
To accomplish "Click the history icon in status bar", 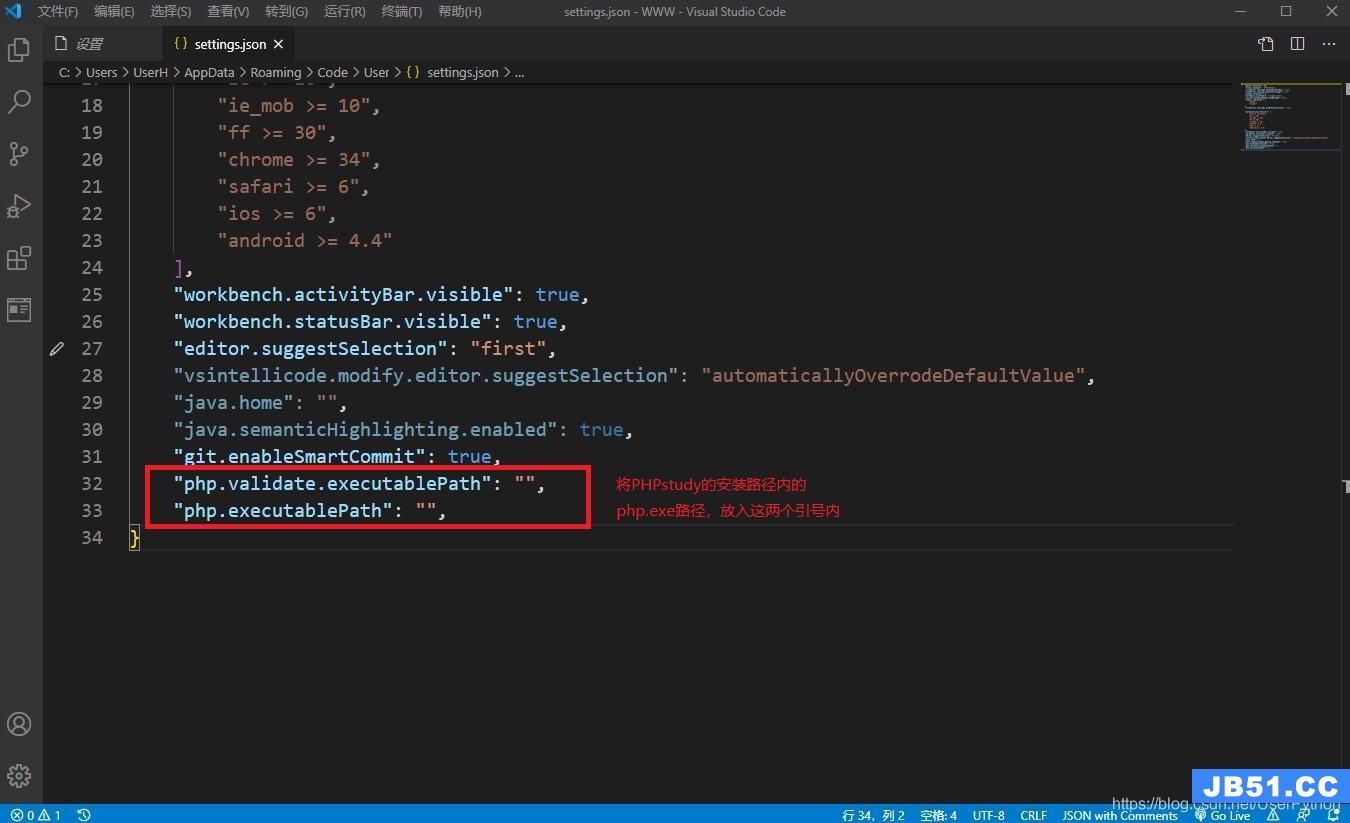I will 84,815.
